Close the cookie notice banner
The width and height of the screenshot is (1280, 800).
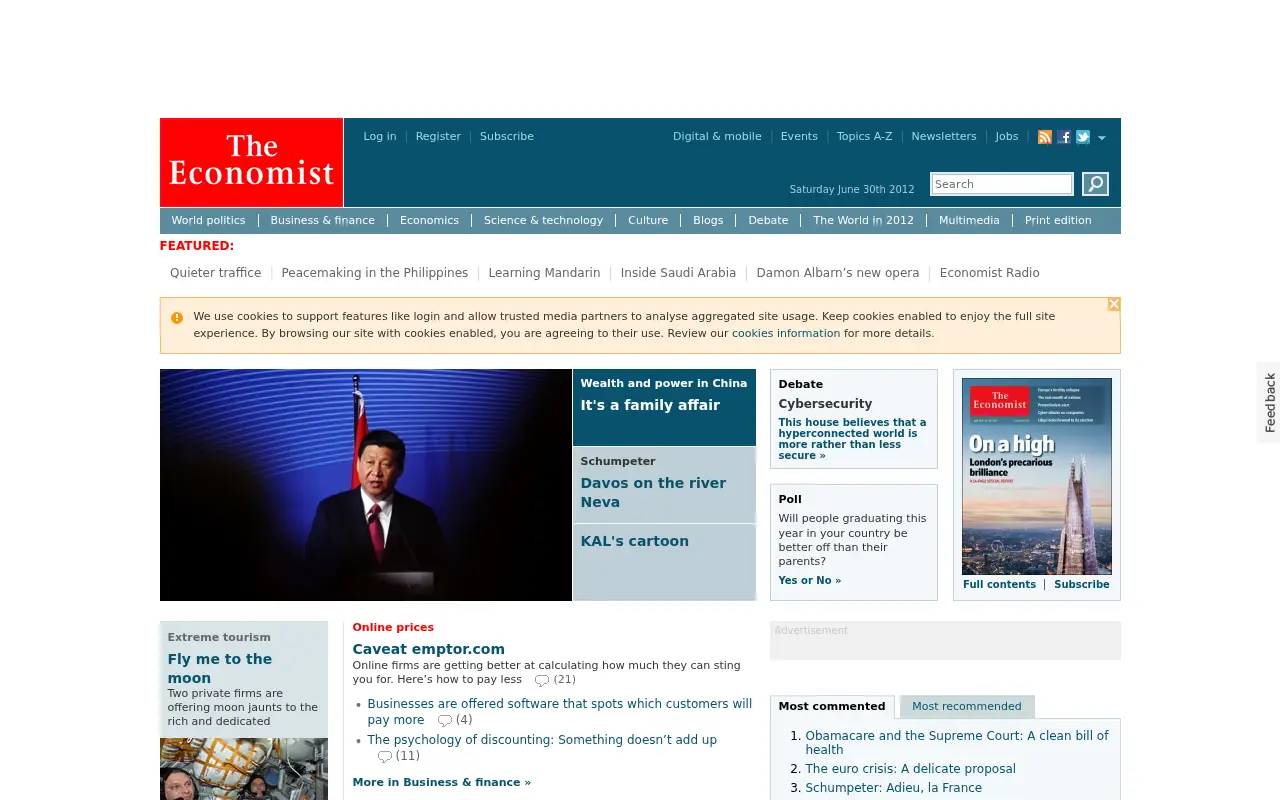pyautogui.click(x=1113, y=304)
